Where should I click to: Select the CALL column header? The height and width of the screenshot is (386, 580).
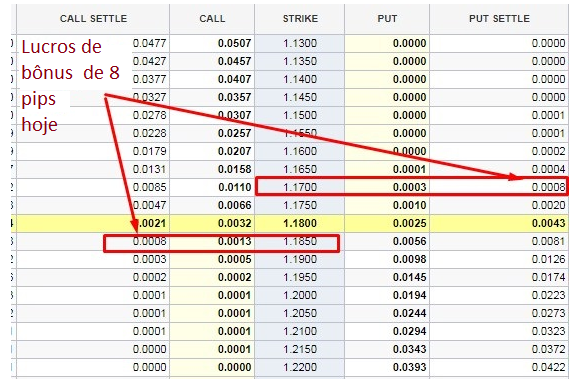tap(212, 18)
